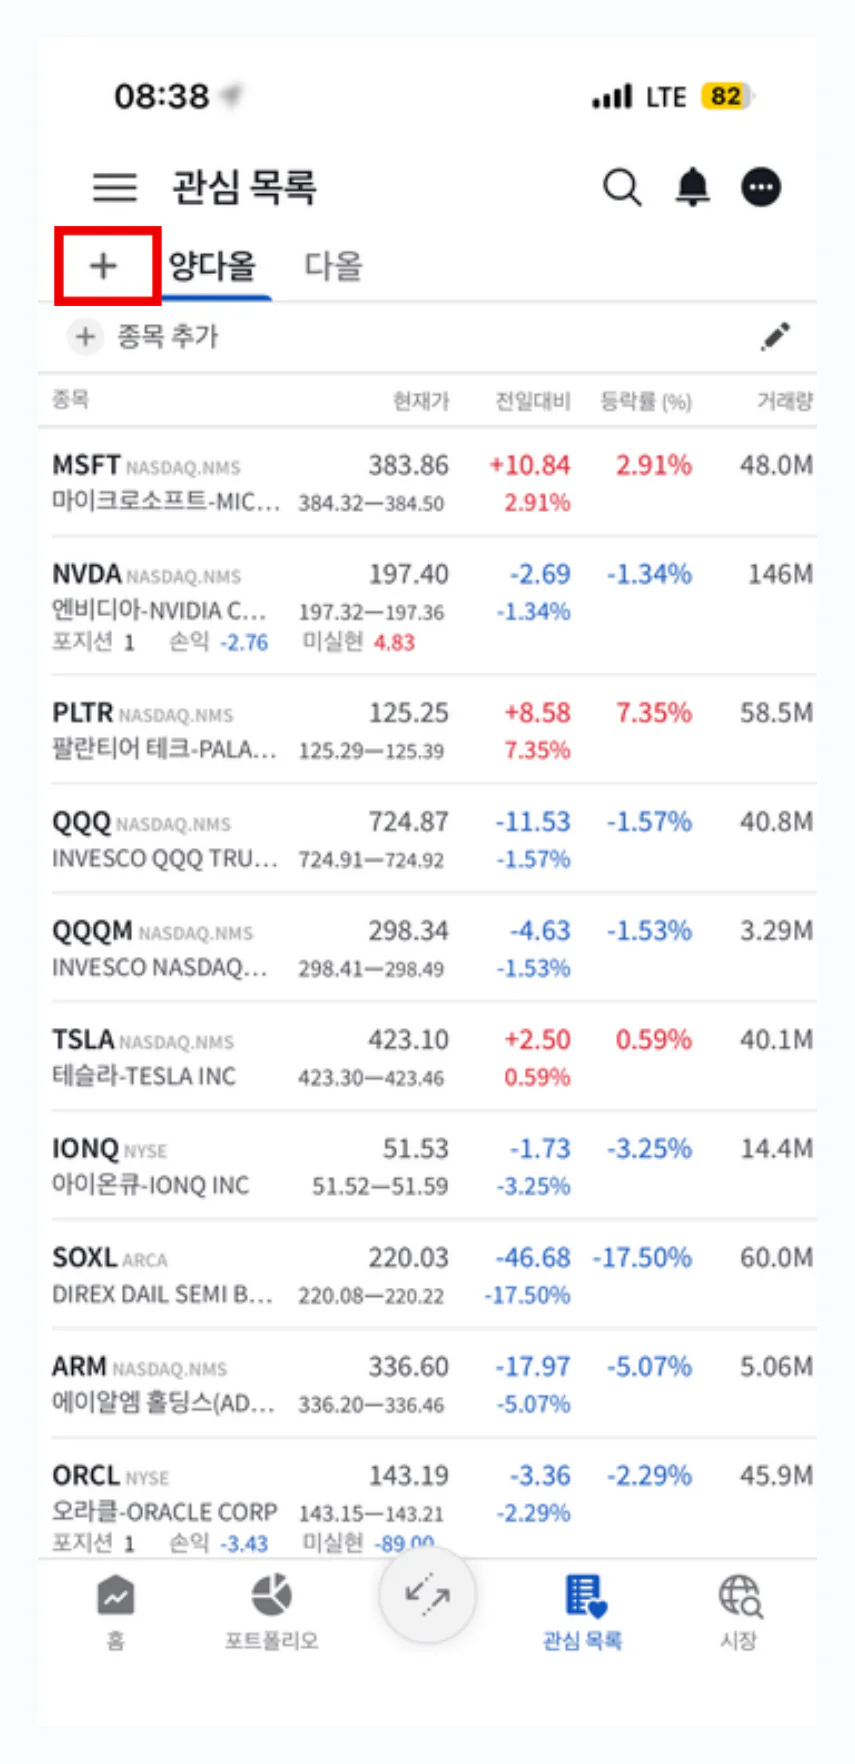Tap the pencil edit list icon

[775, 337]
